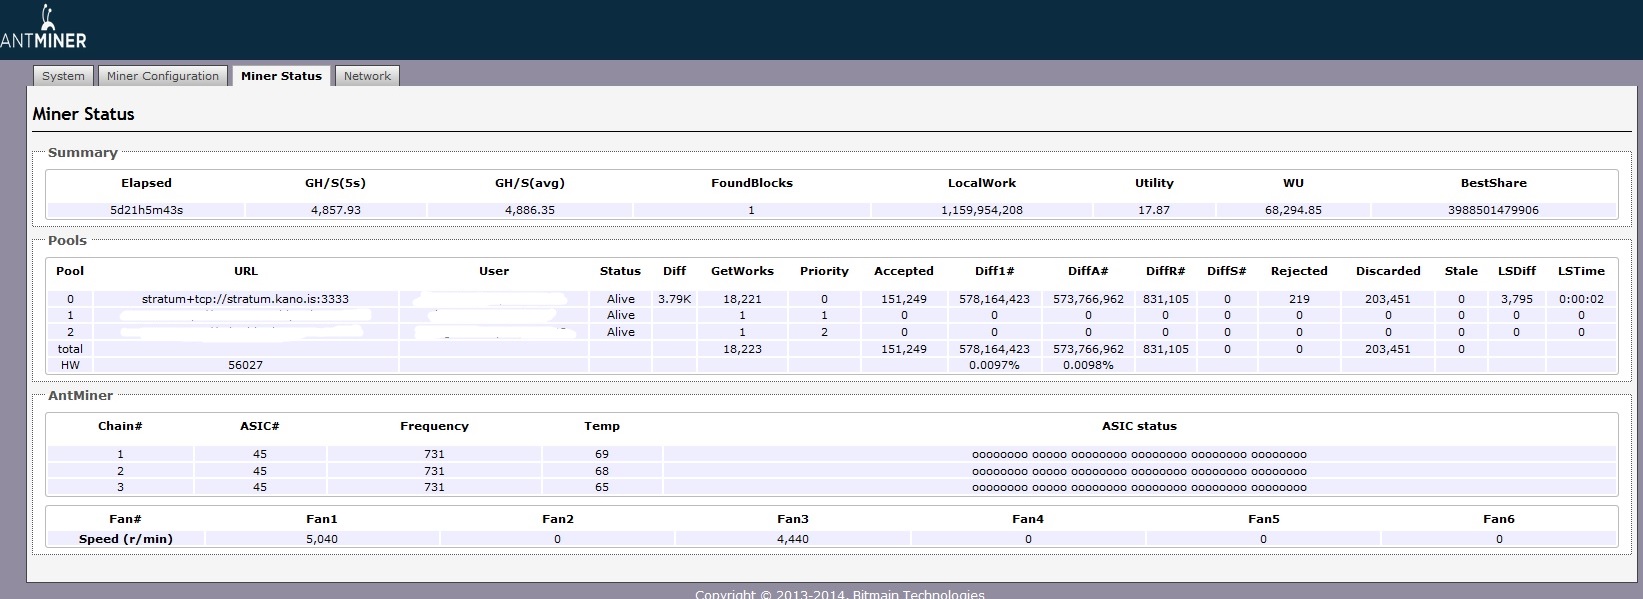Click the LocalWork value 1,159,954,208

(982, 210)
